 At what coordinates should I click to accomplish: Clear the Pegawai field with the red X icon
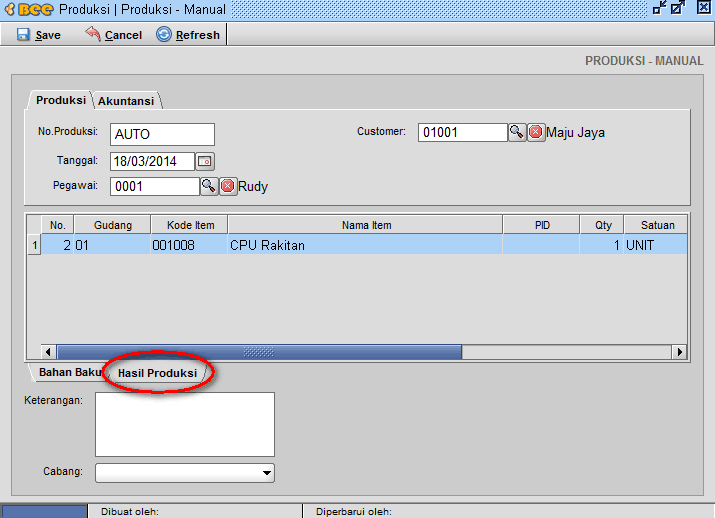(x=228, y=186)
